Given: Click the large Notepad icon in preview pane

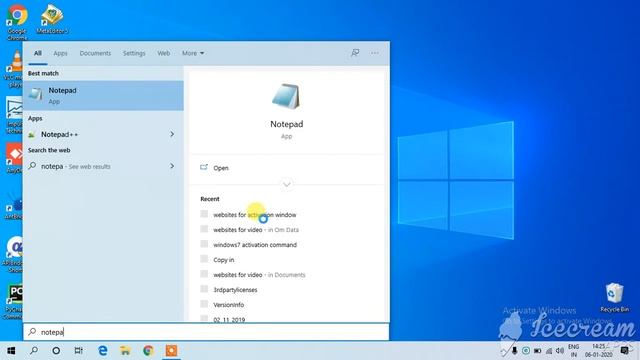Looking at the screenshot, I should 286,96.
